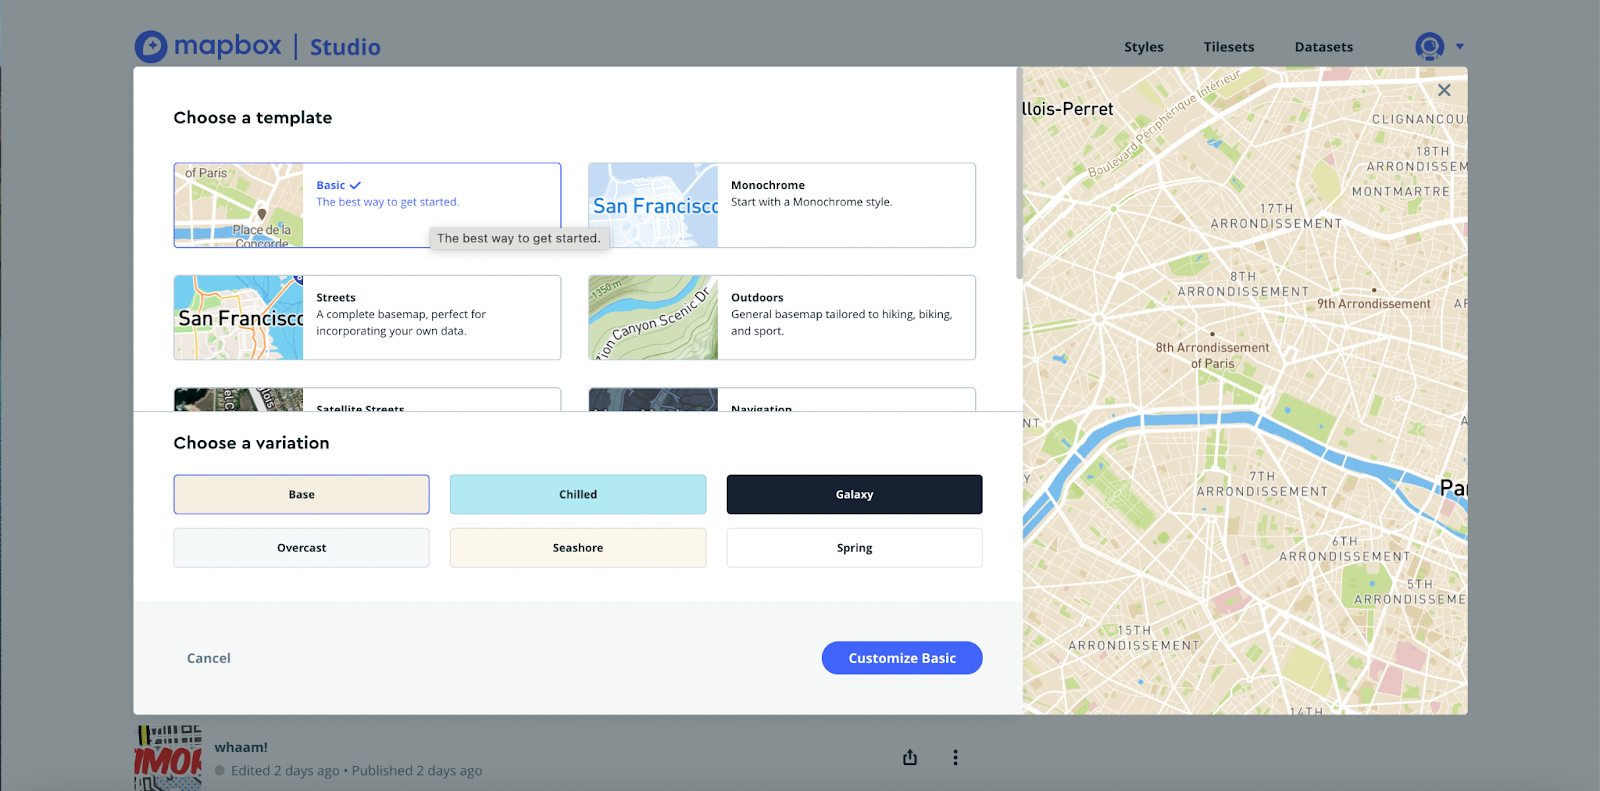Go to the Datasets page
Viewport: 1600px width, 791px height.
pos(1324,47)
